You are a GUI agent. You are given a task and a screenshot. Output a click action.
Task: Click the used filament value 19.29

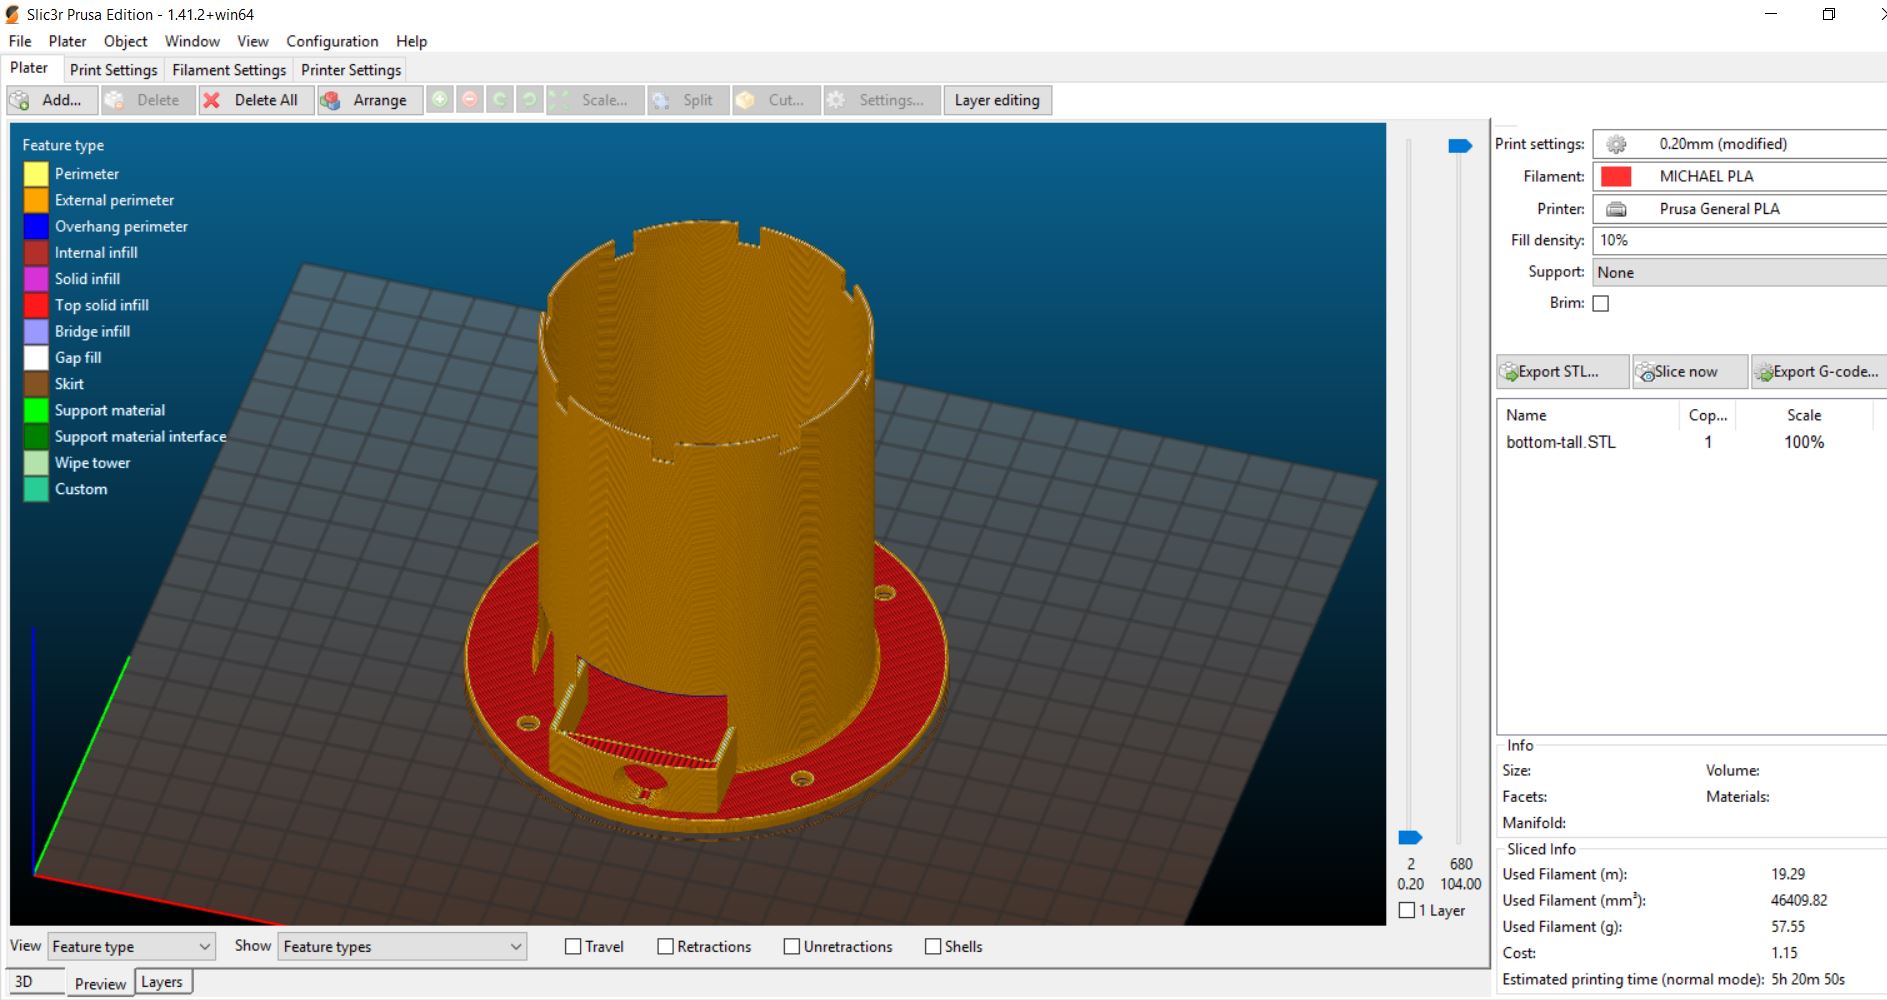[x=1788, y=874]
